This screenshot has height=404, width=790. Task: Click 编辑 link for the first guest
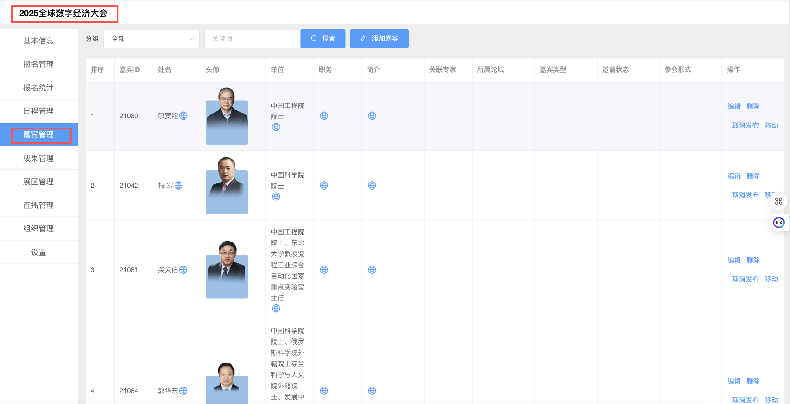coord(734,105)
